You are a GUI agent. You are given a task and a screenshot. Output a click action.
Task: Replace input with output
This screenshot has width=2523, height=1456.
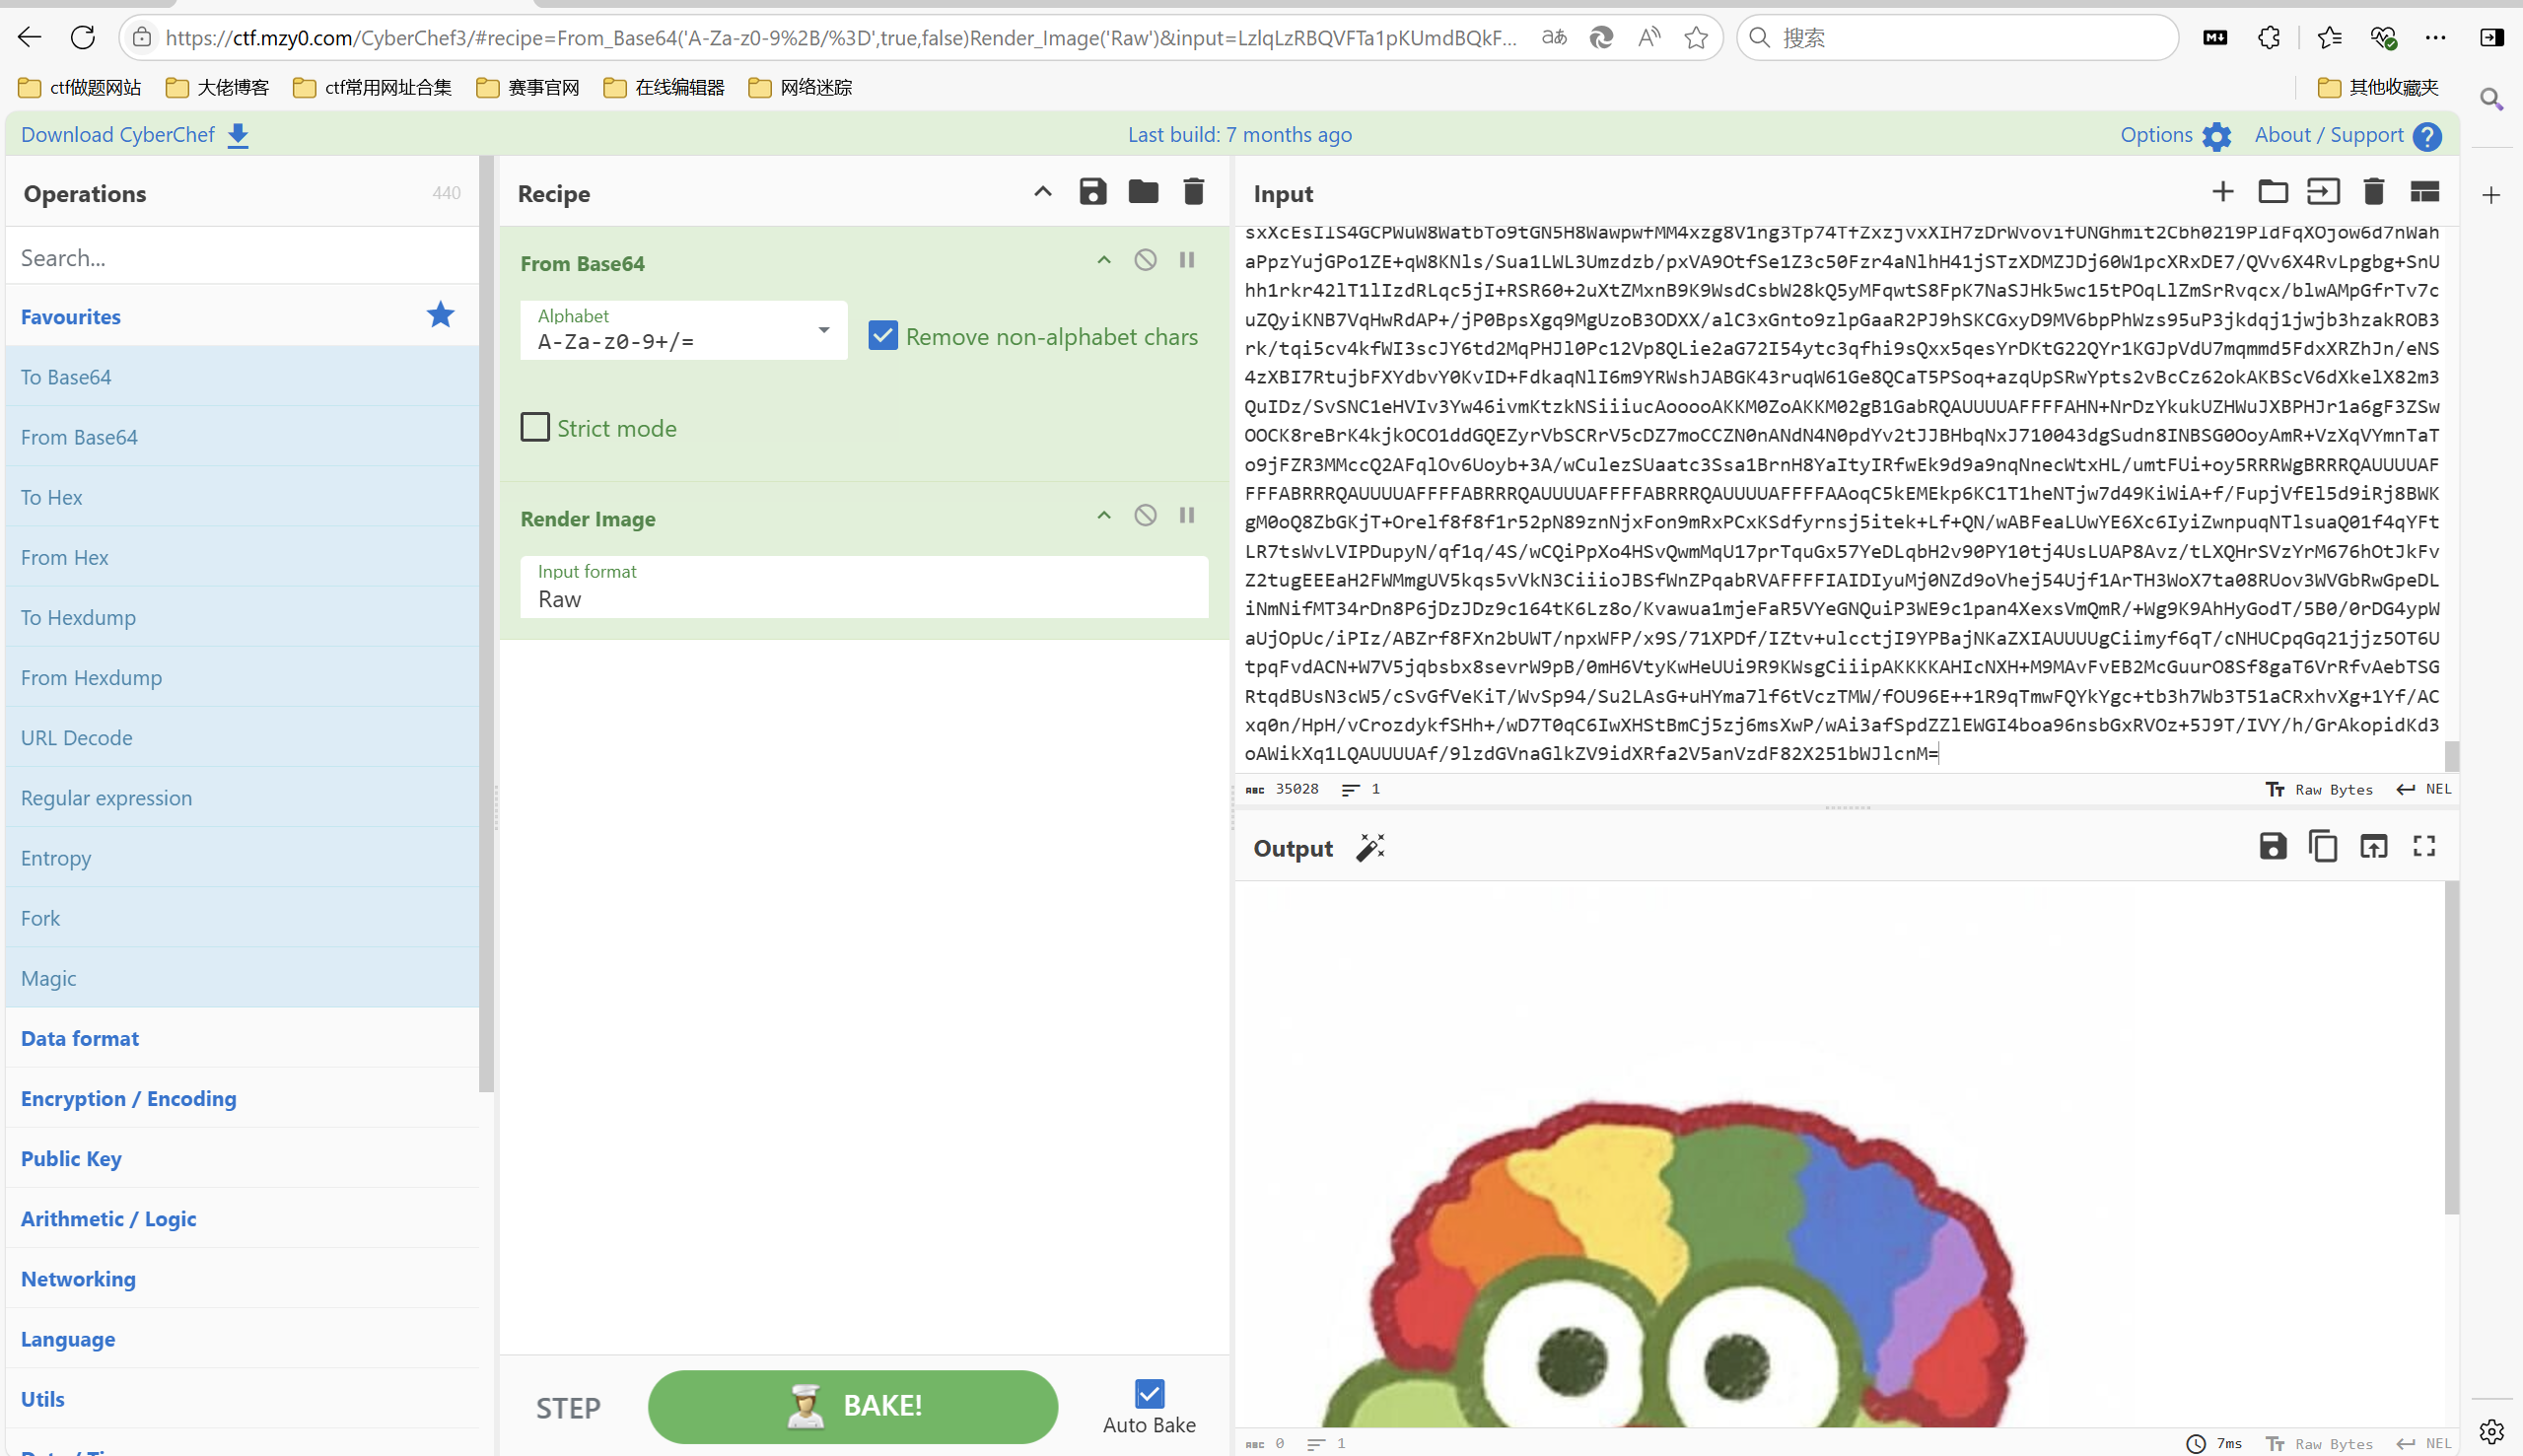click(2373, 846)
